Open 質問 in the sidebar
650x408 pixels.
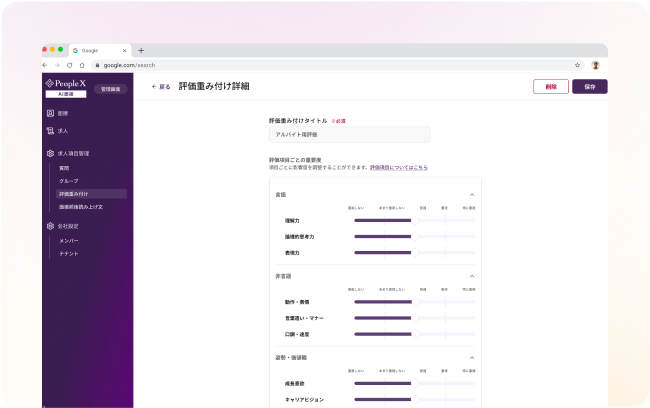pos(64,168)
